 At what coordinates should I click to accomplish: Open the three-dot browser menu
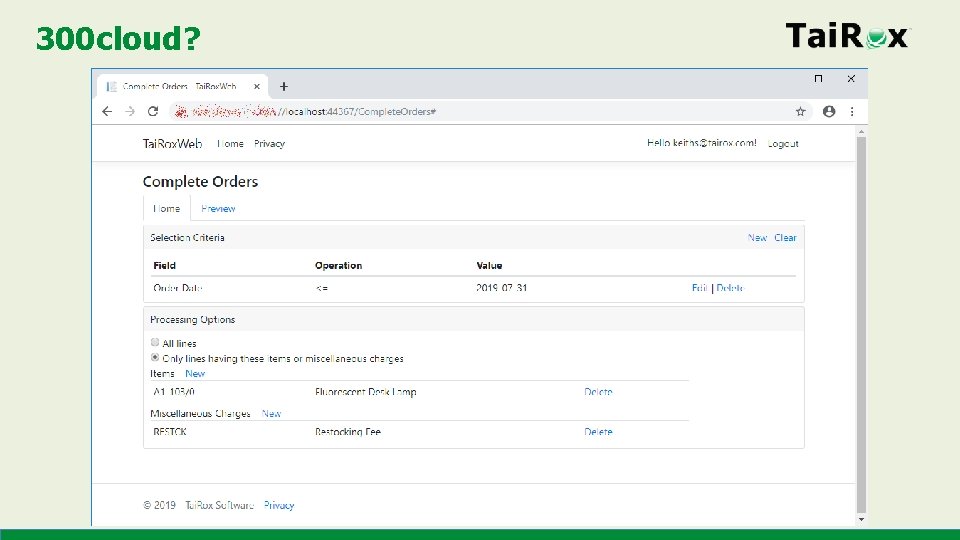point(852,111)
